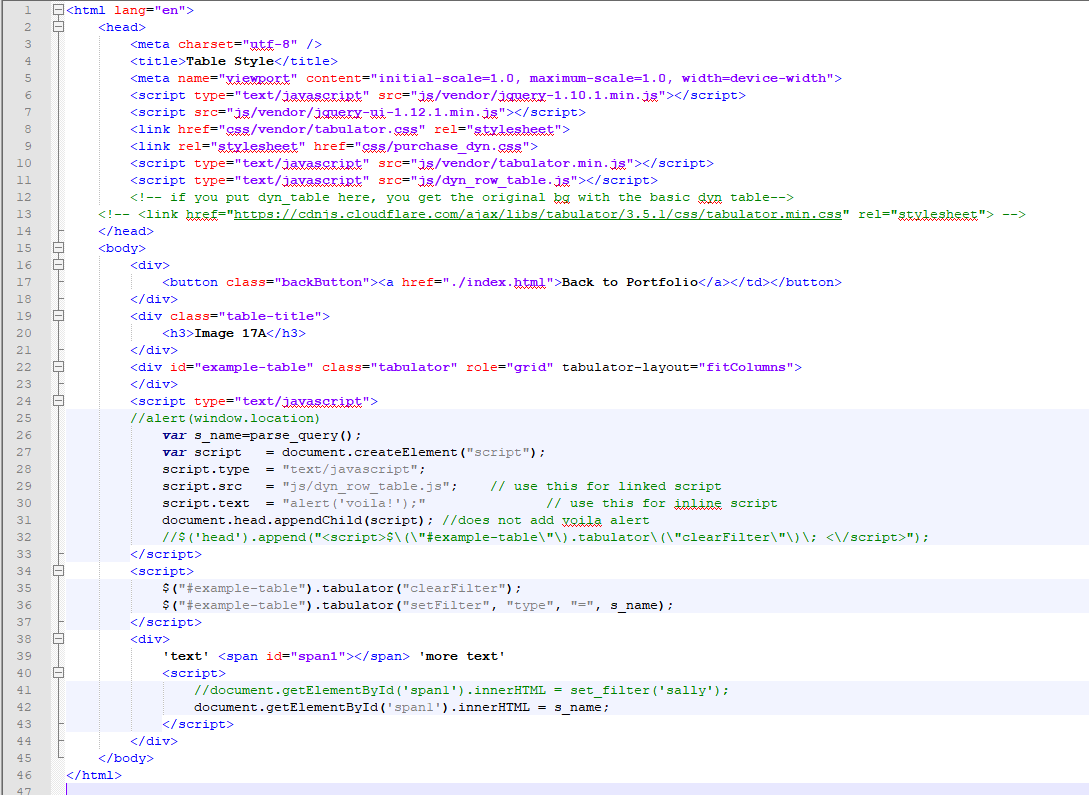Click 'parse_query()' call on line 26
The height and width of the screenshot is (795, 1089).
coord(302,435)
